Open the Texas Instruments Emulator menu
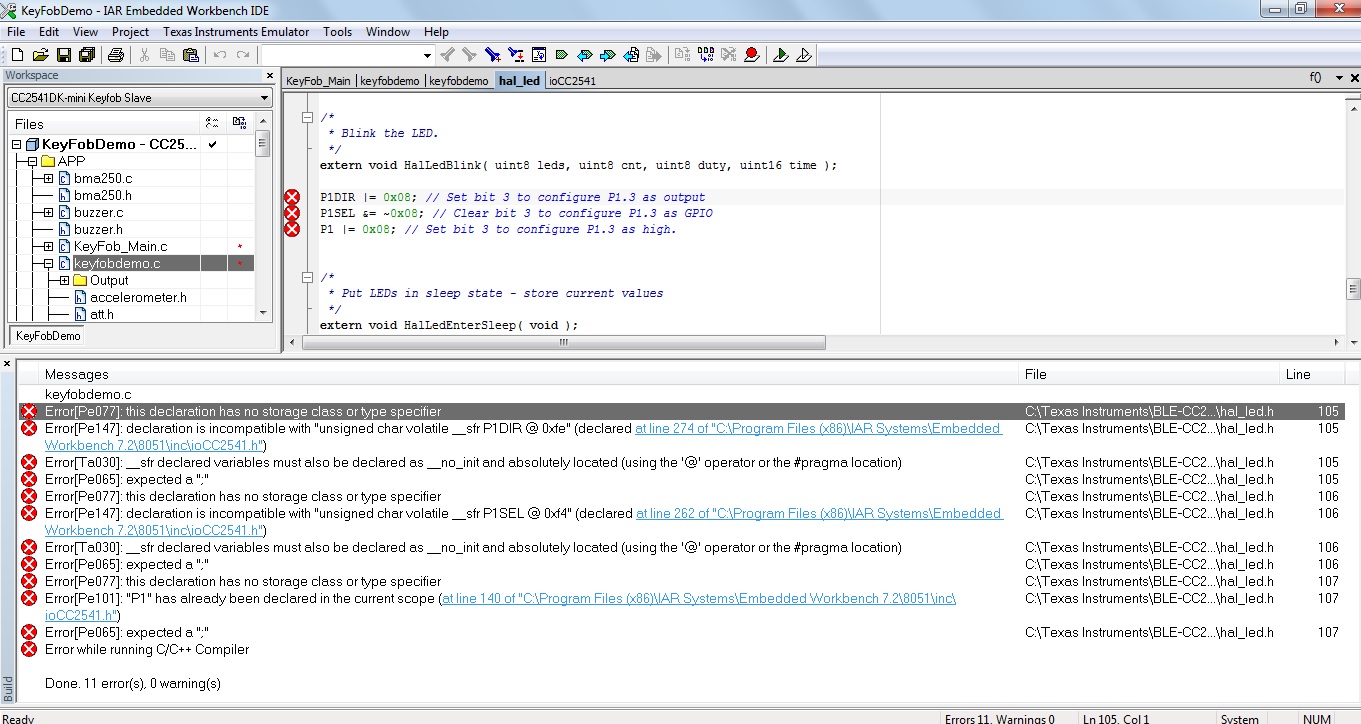1361x724 pixels. point(236,32)
